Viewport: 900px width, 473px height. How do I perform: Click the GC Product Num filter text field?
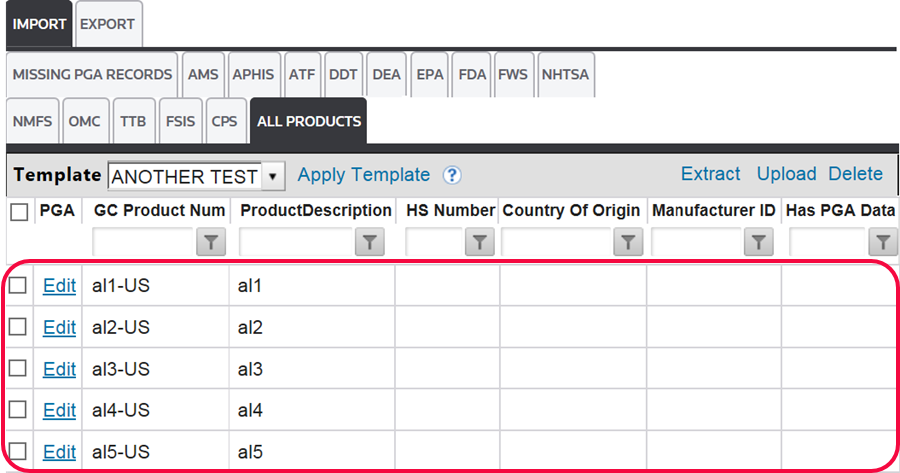coord(142,241)
